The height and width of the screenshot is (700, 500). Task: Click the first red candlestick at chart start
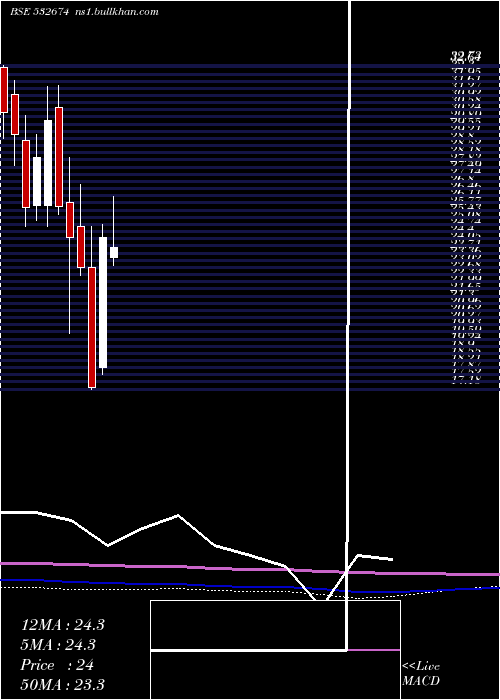click(4, 90)
